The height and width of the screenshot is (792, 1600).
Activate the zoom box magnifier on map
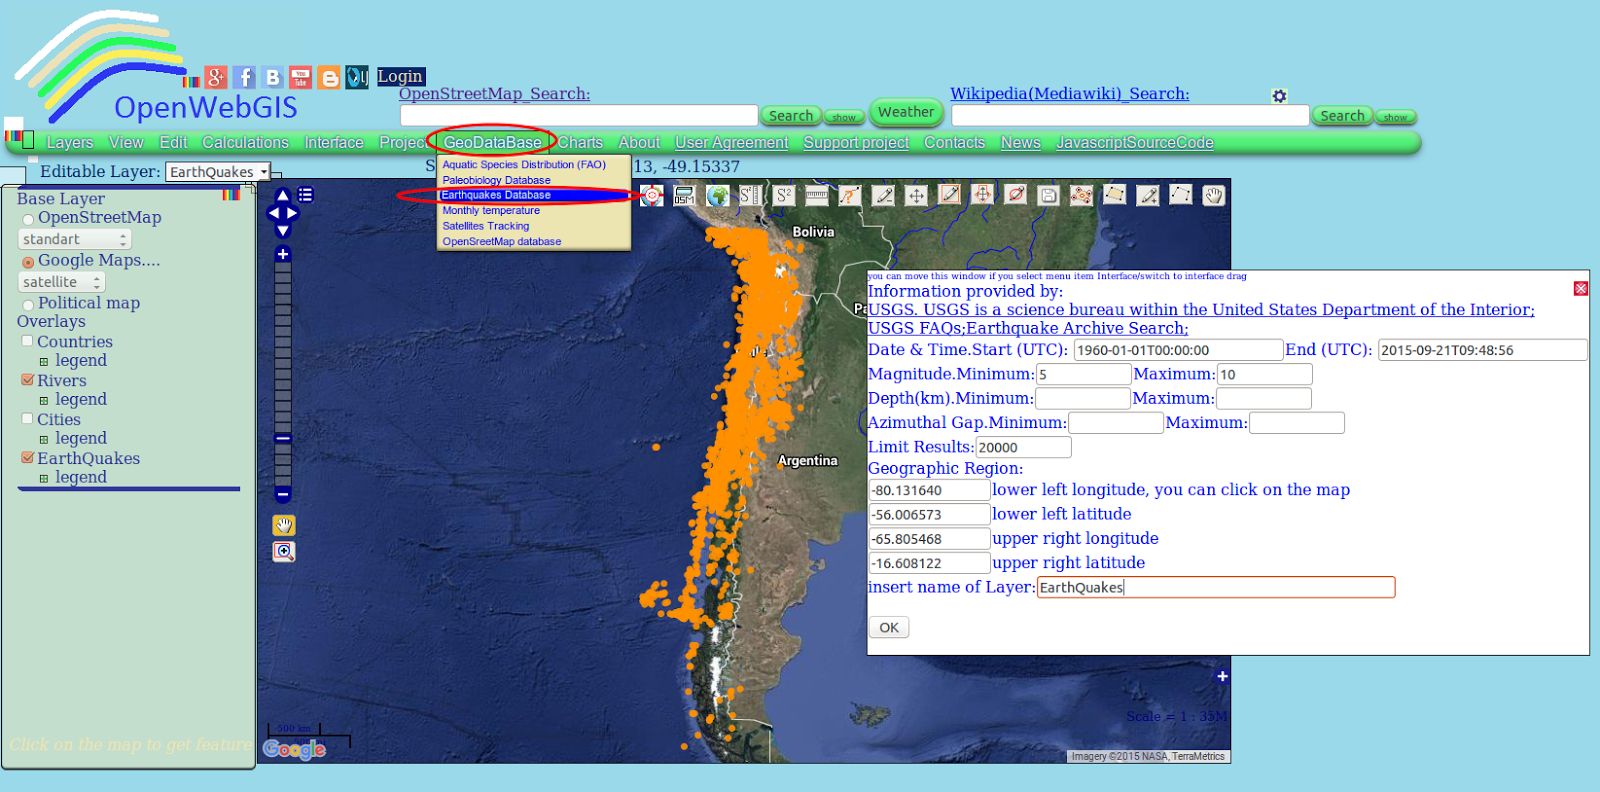click(284, 551)
